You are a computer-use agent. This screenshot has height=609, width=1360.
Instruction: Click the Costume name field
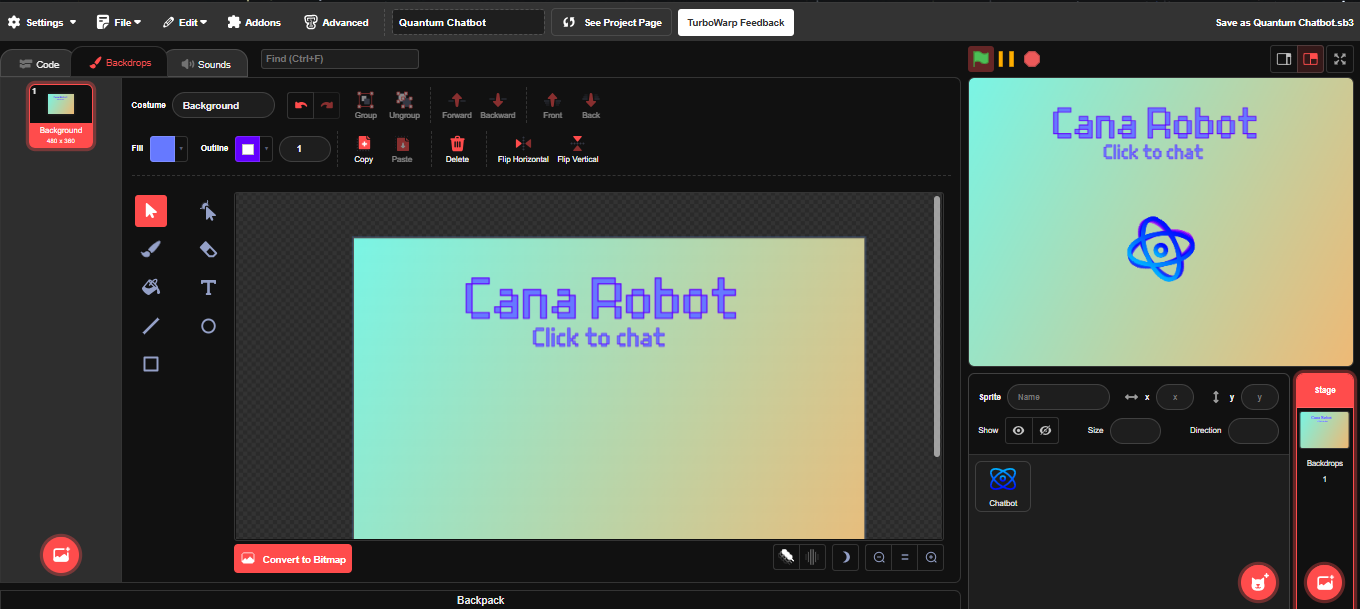click(x=223, y=105)
